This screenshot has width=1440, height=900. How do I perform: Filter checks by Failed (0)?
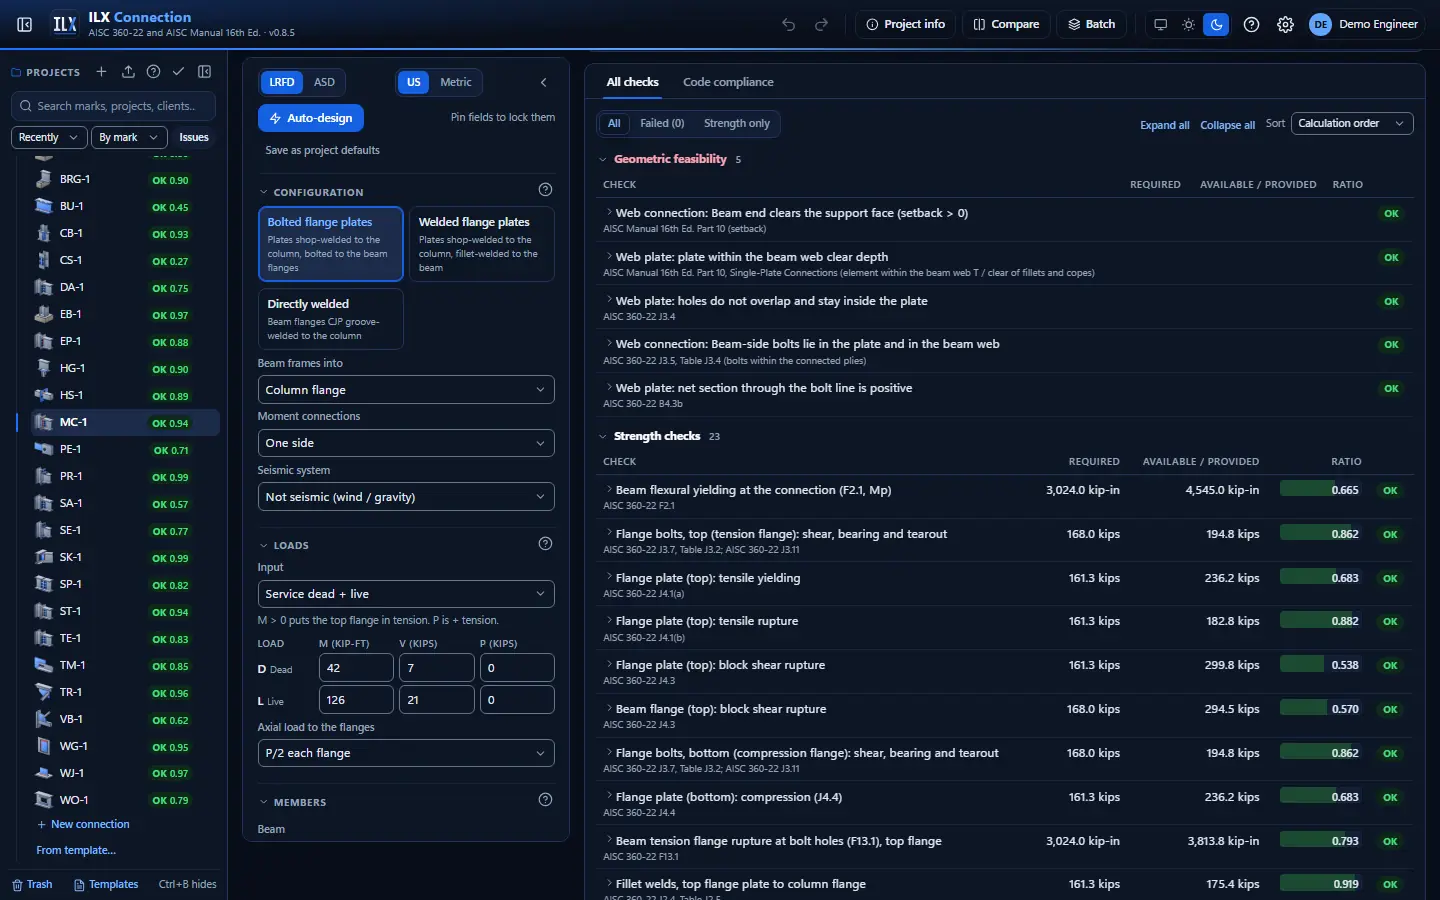(x=662, y=123)
